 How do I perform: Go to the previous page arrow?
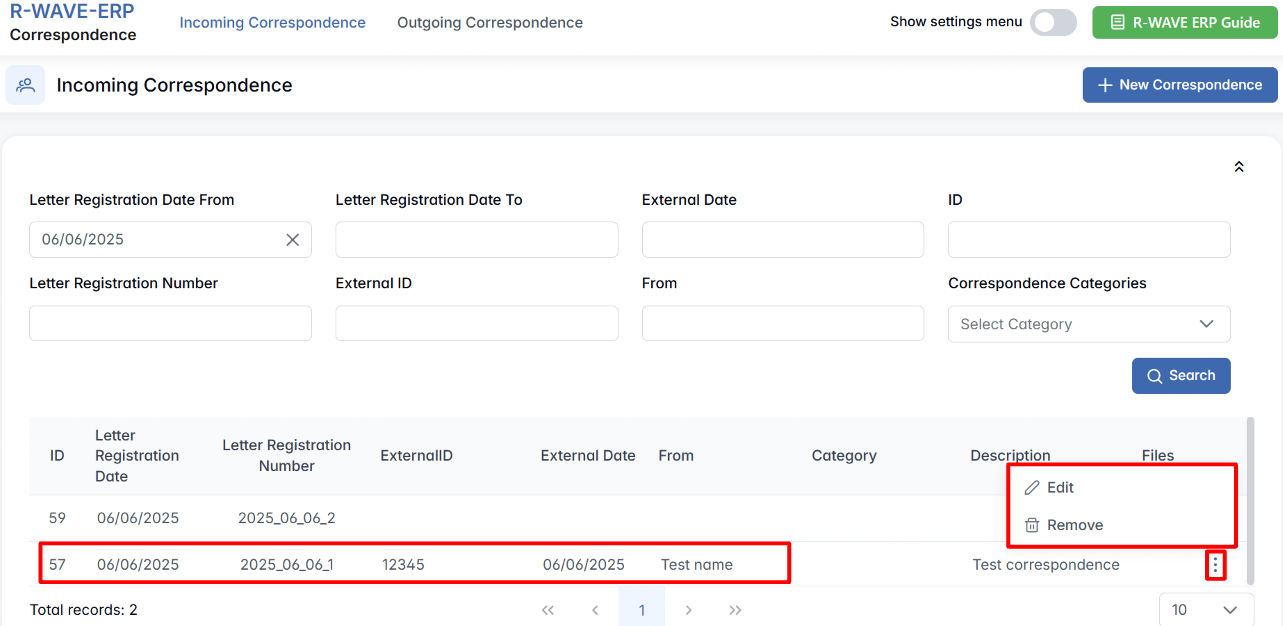595,610
